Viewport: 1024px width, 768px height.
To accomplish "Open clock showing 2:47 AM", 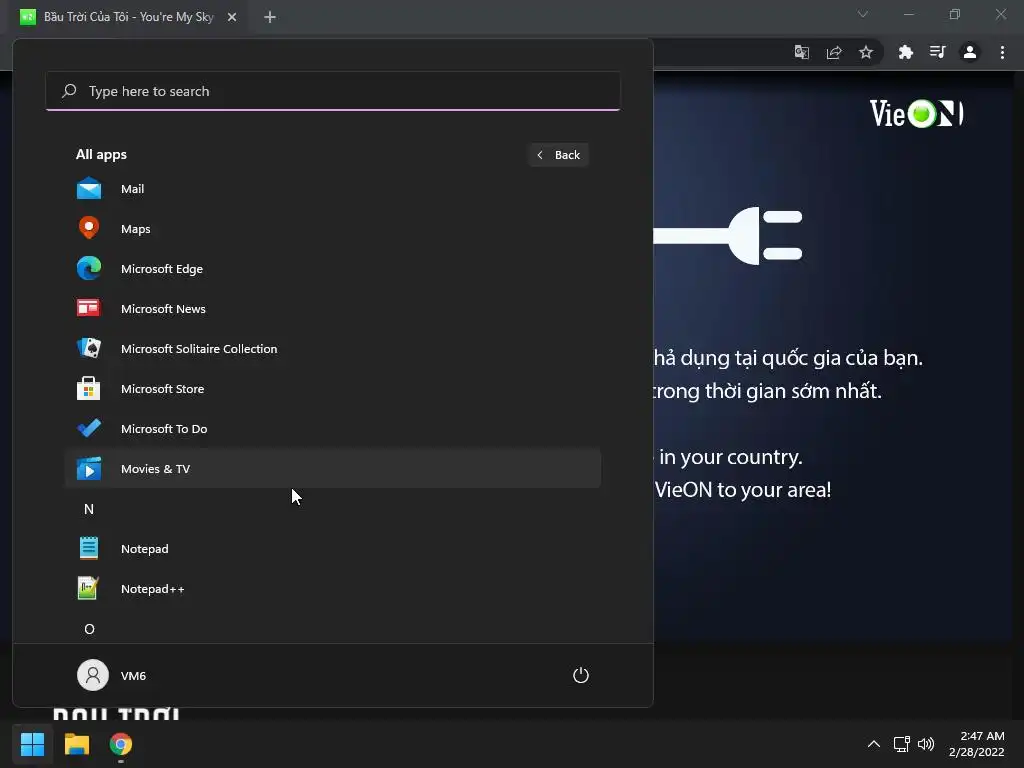I will click(977, 744).
